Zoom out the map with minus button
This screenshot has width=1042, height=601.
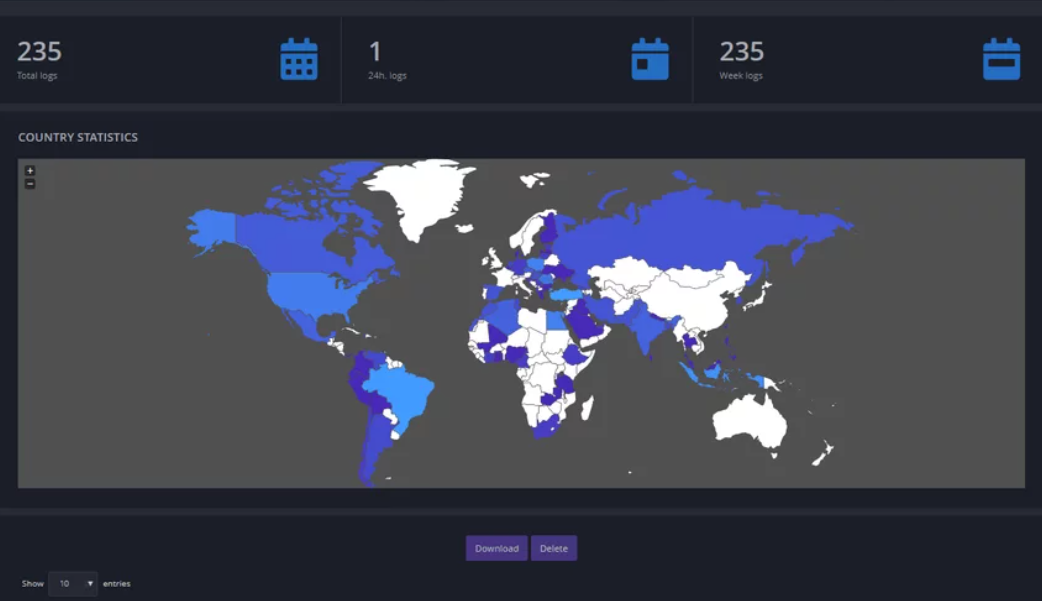pos(30,184)
